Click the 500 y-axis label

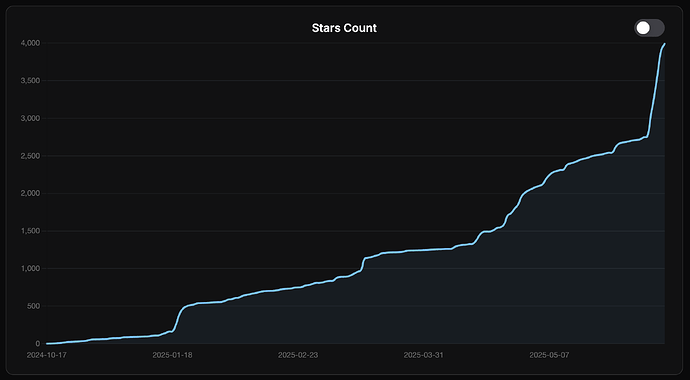coord(34,306)
